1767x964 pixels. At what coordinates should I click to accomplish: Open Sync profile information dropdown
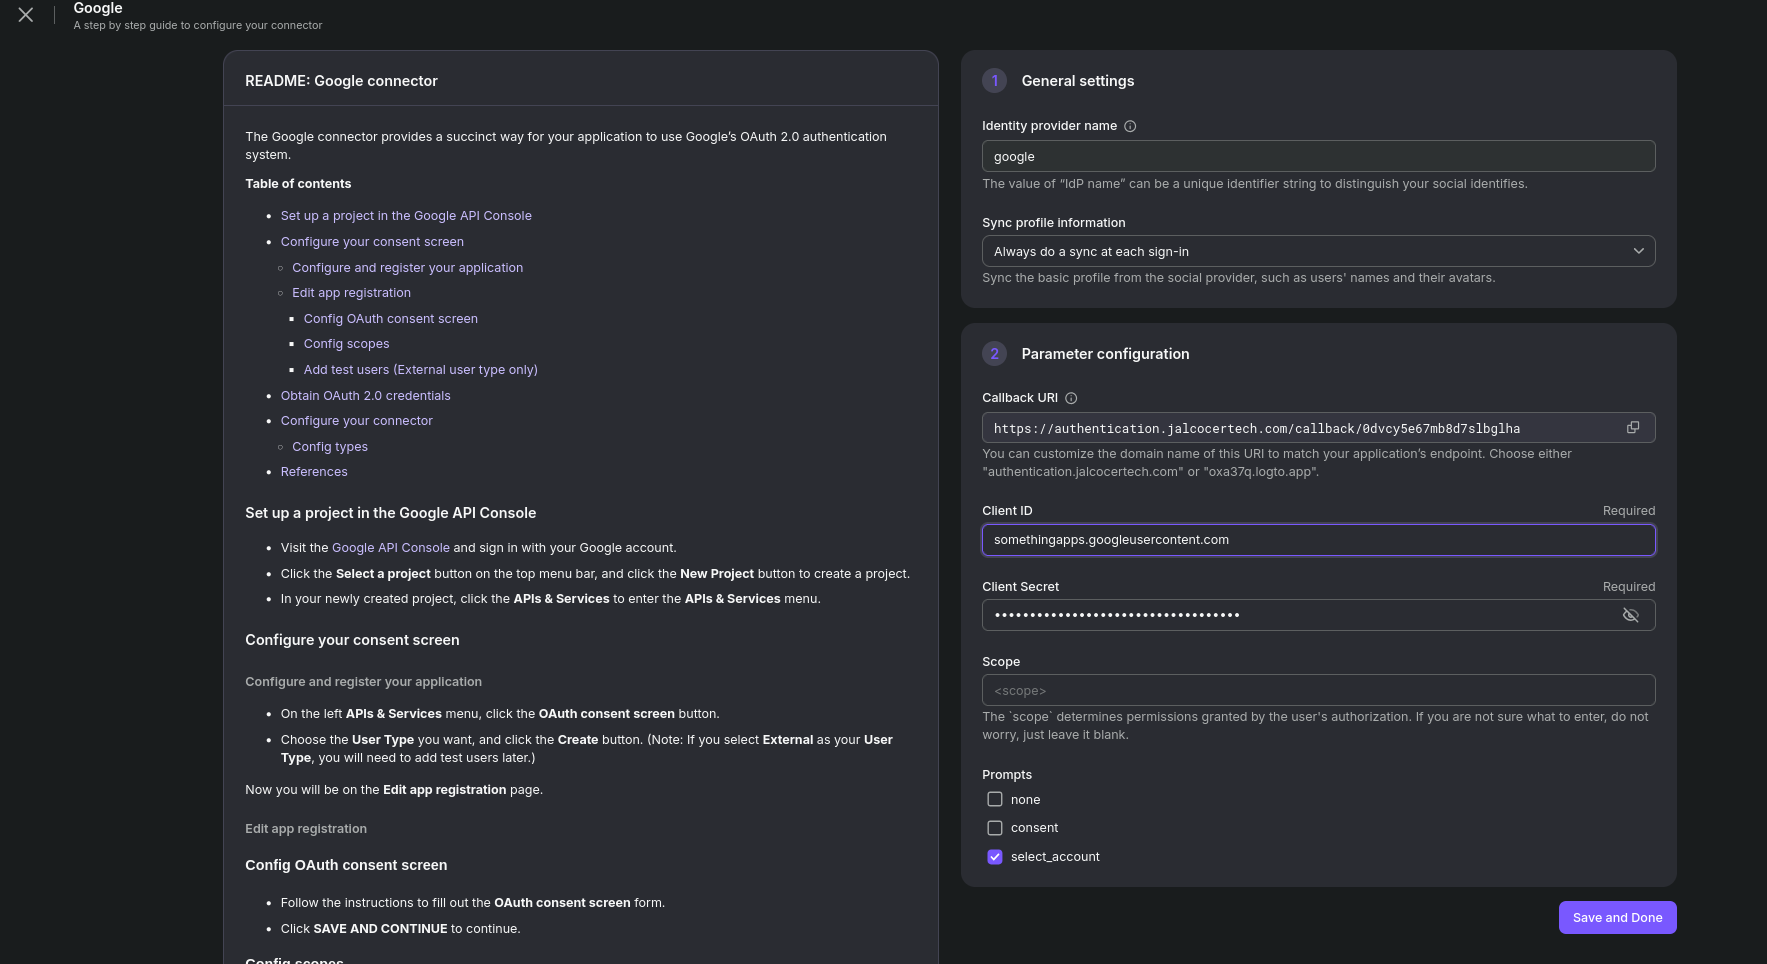1318,251
